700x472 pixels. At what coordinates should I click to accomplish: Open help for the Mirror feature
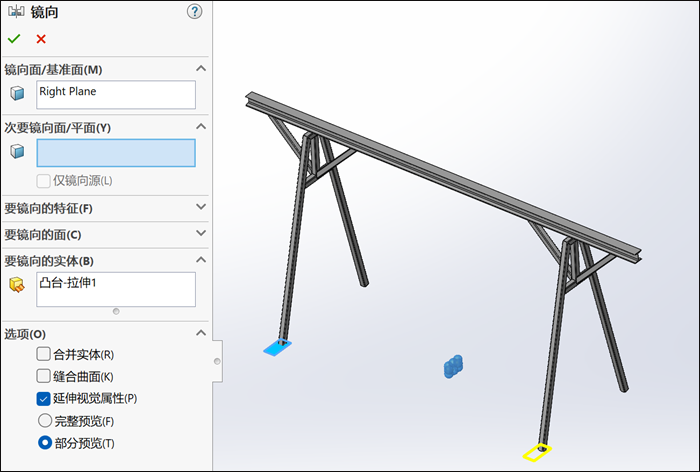click(x=194, y=12)
